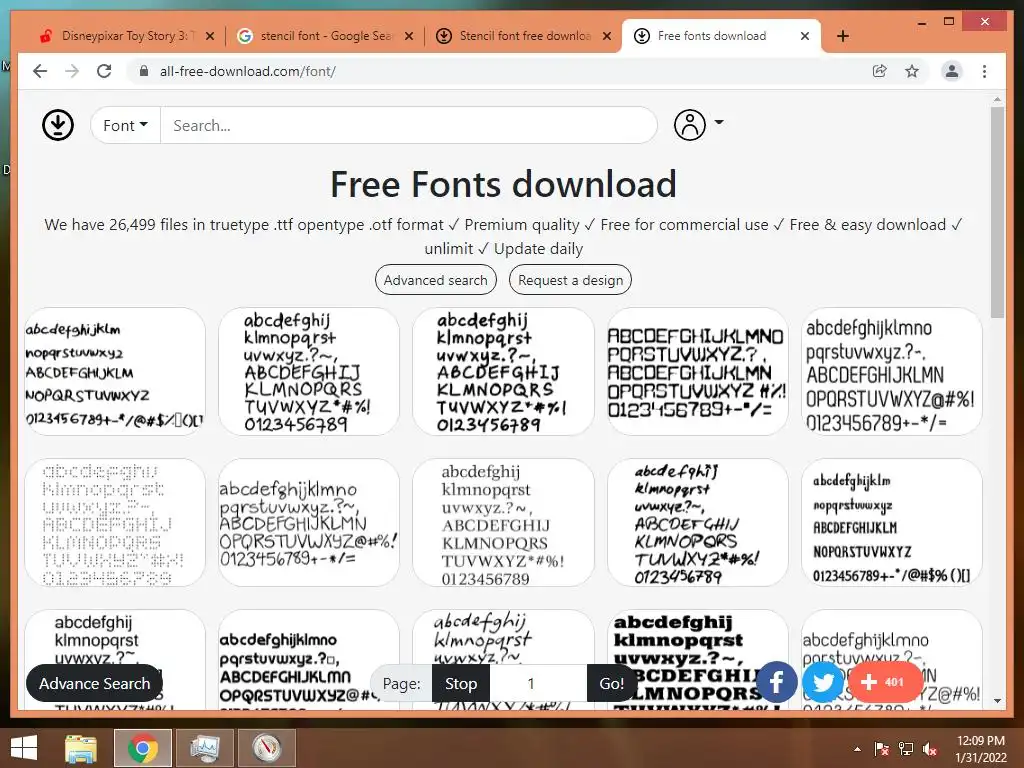
Task: Show hidden tray icons arrow
Action: pyautogui.click(x=857, y=749)
